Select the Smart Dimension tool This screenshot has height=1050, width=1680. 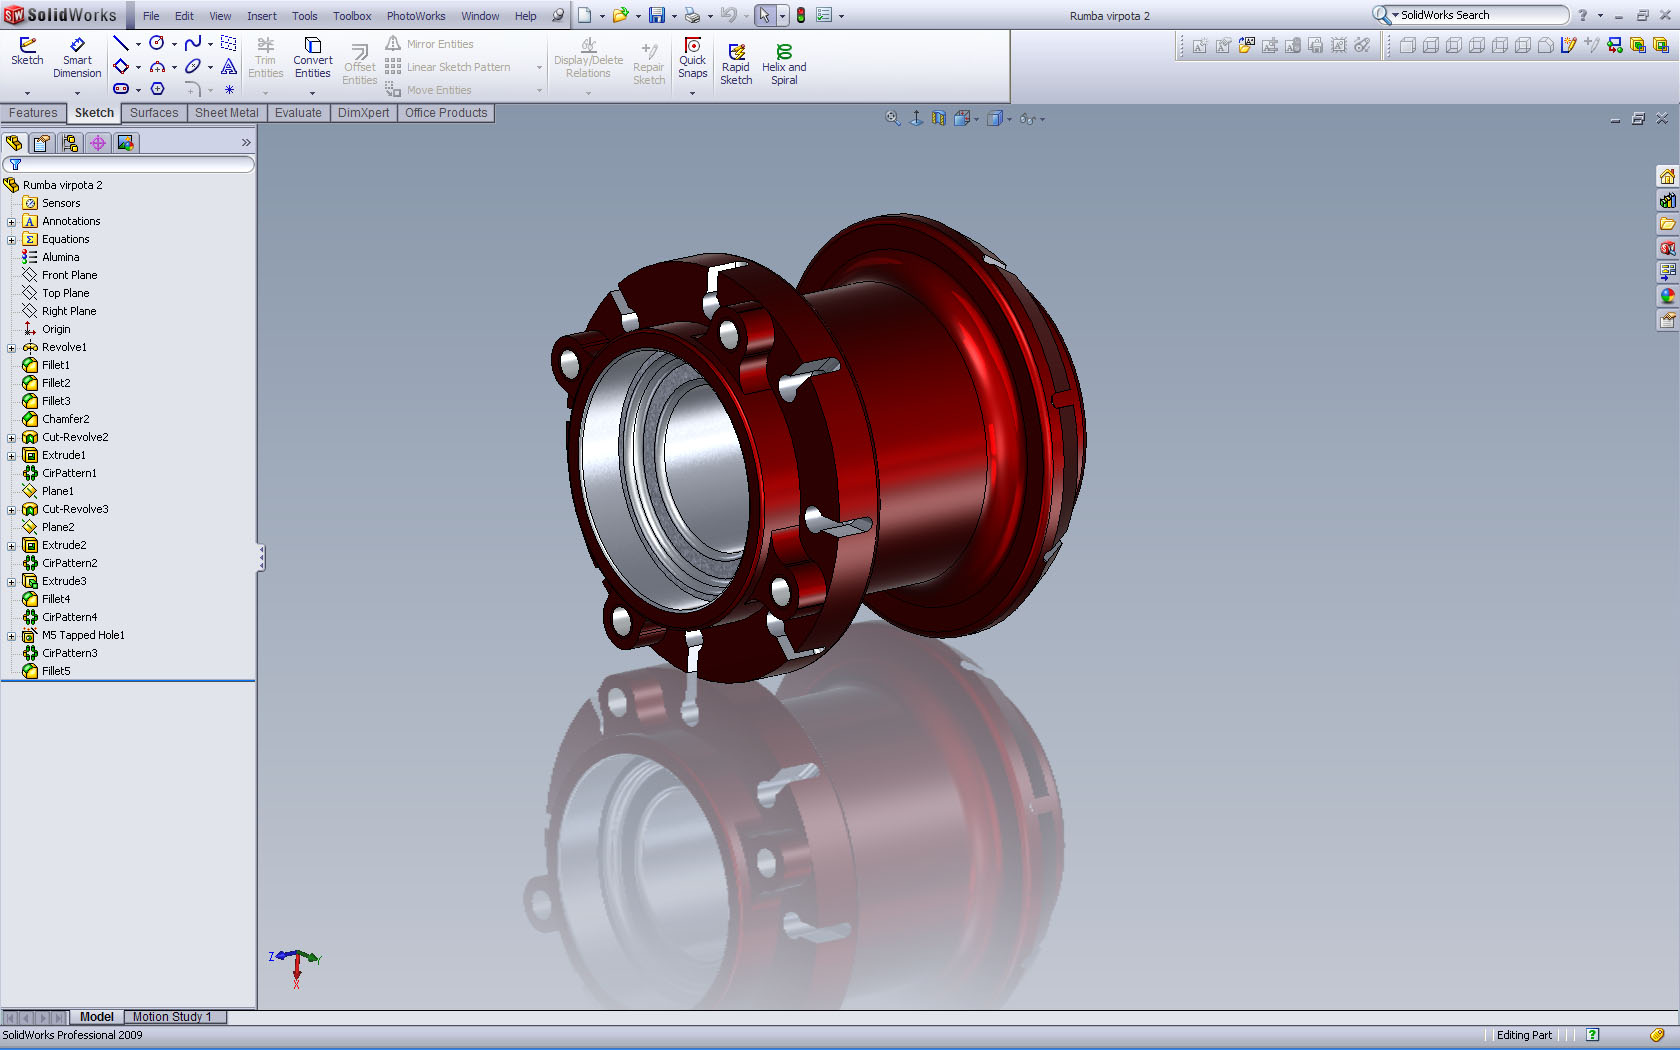click(77, 58)
